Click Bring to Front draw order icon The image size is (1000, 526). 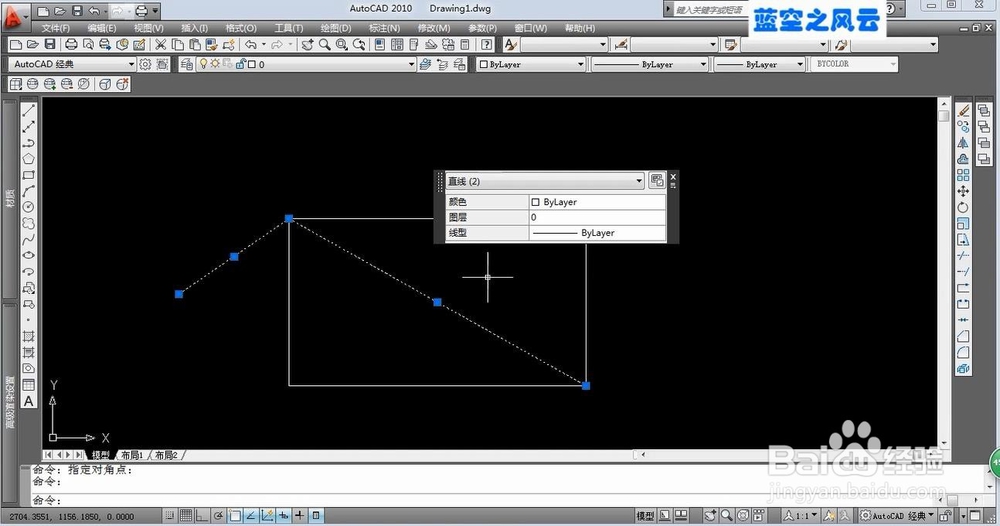coord(984,111)
